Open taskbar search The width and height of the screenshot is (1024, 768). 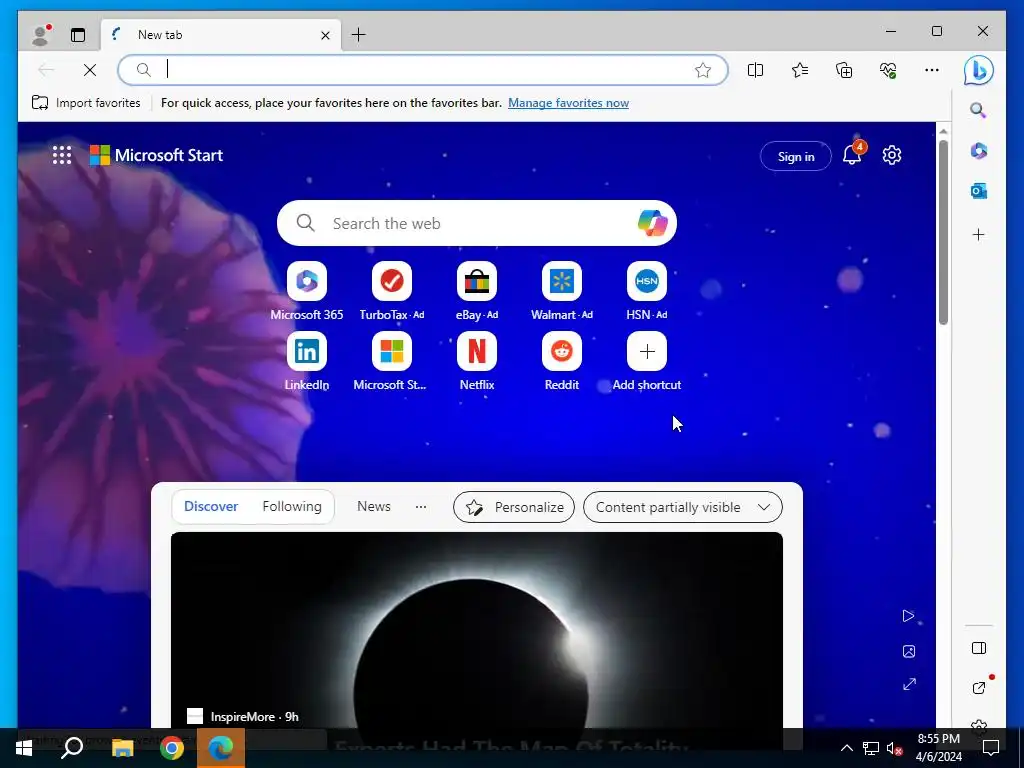[x=72, y=748]
